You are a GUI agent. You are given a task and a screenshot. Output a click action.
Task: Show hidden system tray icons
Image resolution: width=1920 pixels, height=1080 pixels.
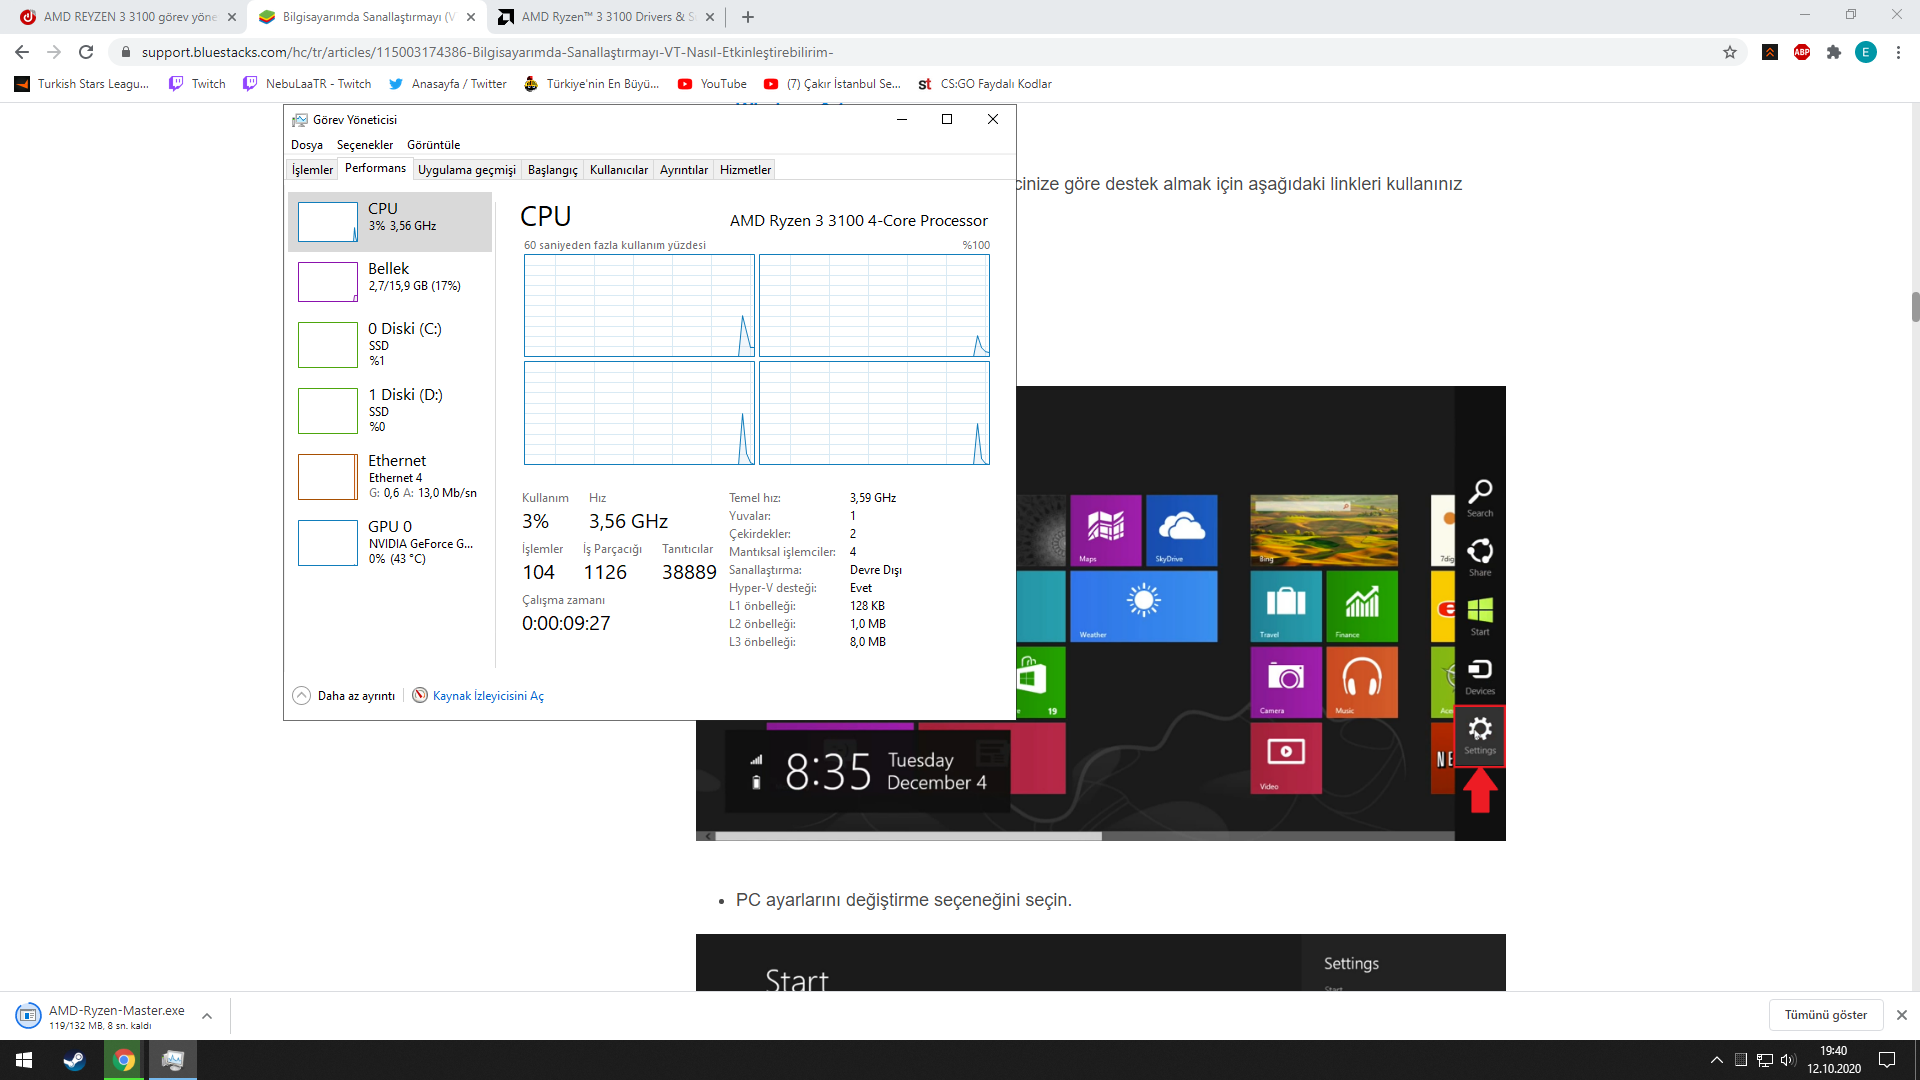pyautogui.click(x=1716, y=1060)
